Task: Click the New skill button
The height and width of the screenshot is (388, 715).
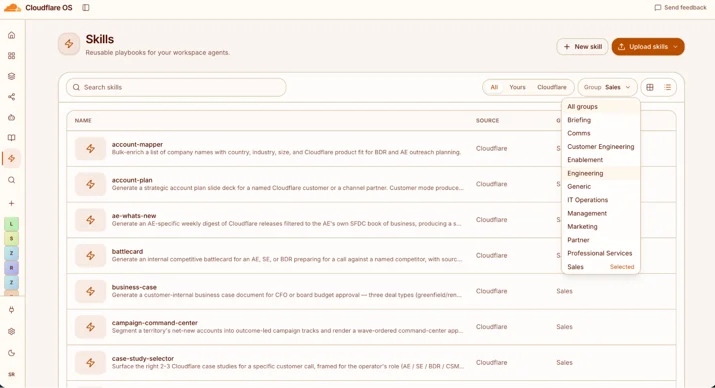Action: (x=582, y=47)
